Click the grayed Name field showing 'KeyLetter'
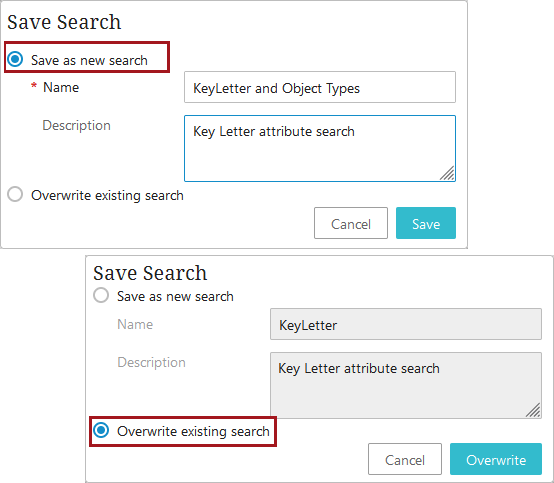 [406, 324]
